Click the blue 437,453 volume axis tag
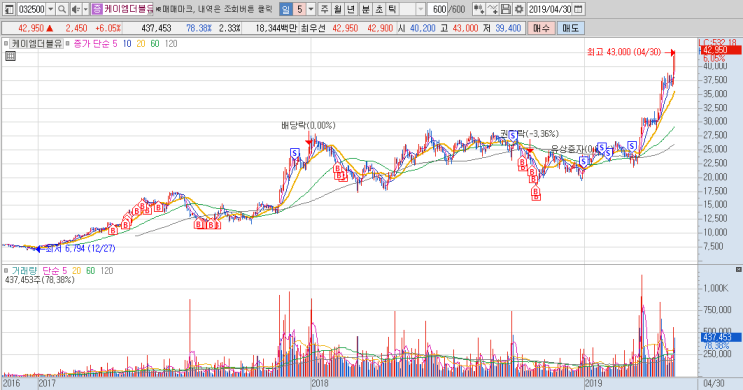The width and height of the screenshot is (743, 390). [x=720, y=337]
